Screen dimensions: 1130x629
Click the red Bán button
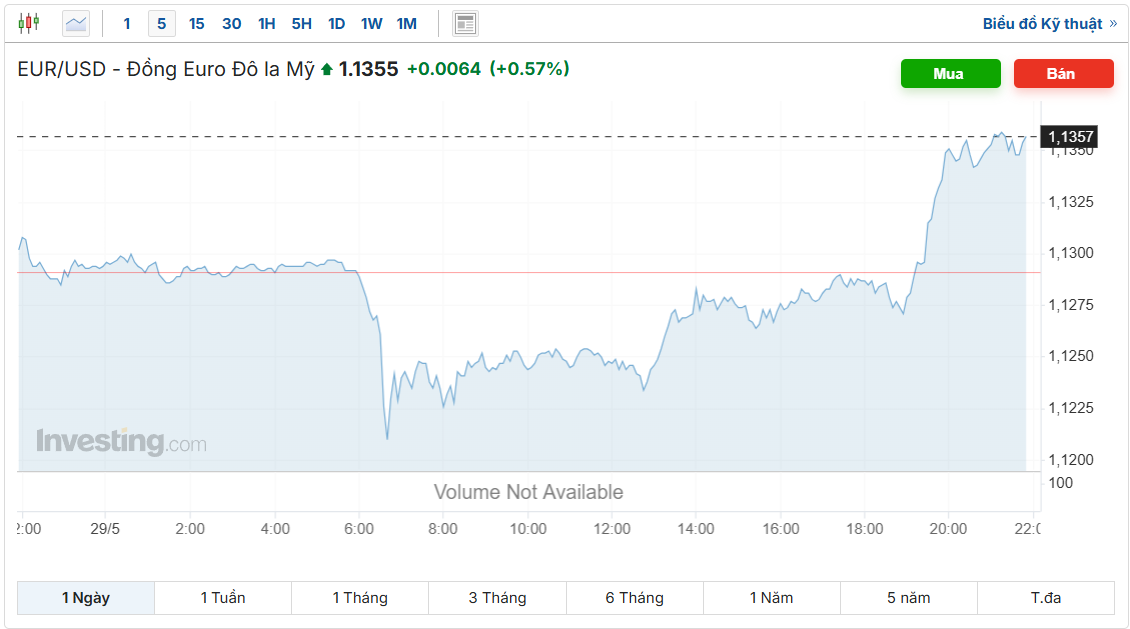click(1064, 73)
